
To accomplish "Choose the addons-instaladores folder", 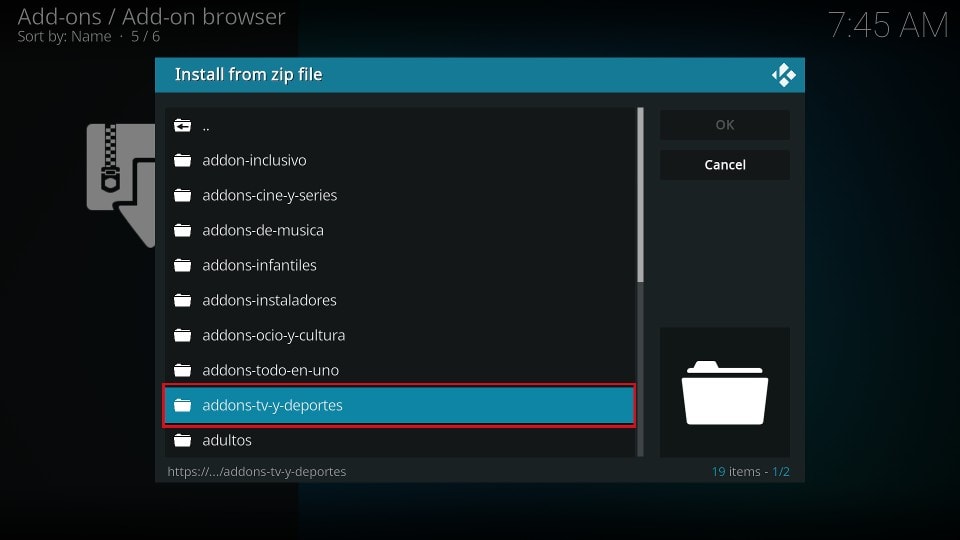I will tap(400, 300).
